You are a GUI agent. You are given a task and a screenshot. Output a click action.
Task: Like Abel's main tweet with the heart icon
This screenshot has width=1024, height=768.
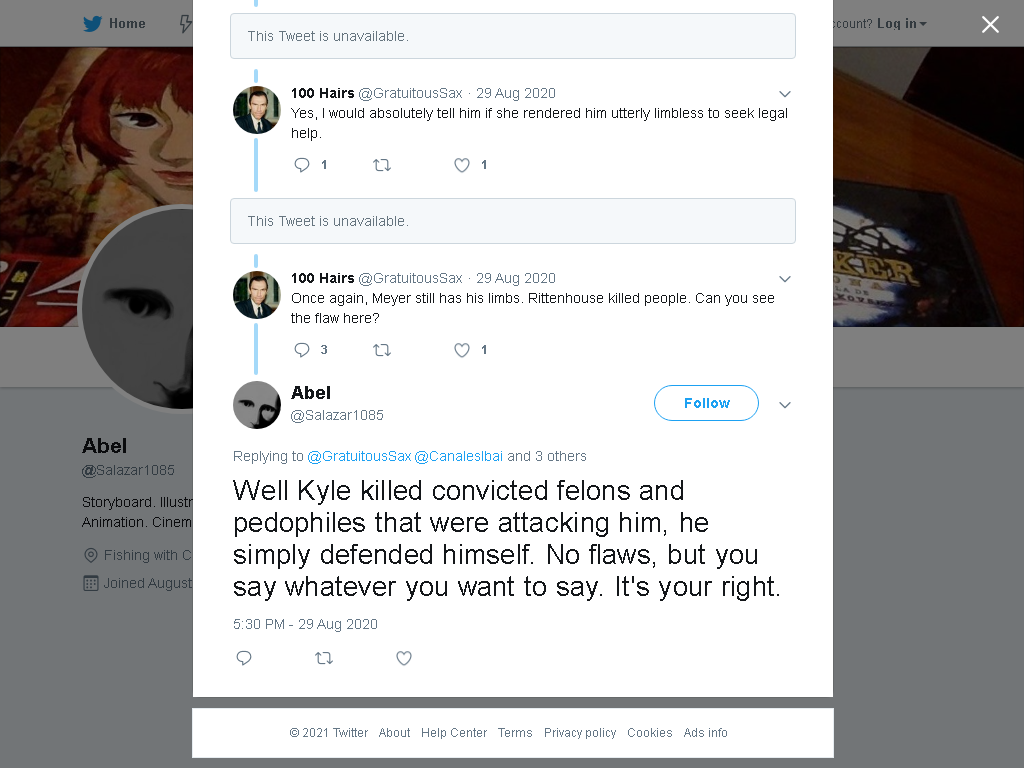(x=404, y=658)
